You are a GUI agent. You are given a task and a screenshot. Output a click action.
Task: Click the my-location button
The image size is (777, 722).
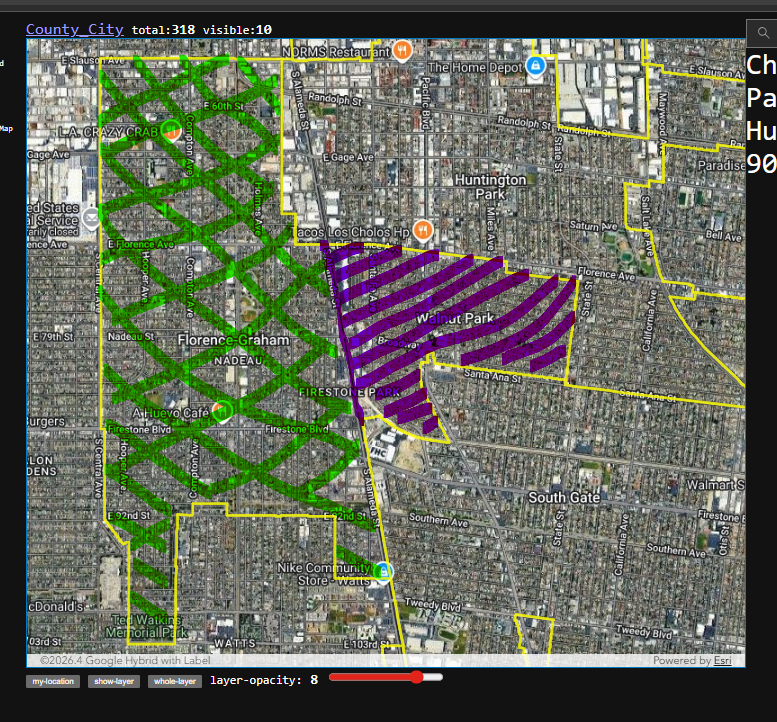click(52, 681)
